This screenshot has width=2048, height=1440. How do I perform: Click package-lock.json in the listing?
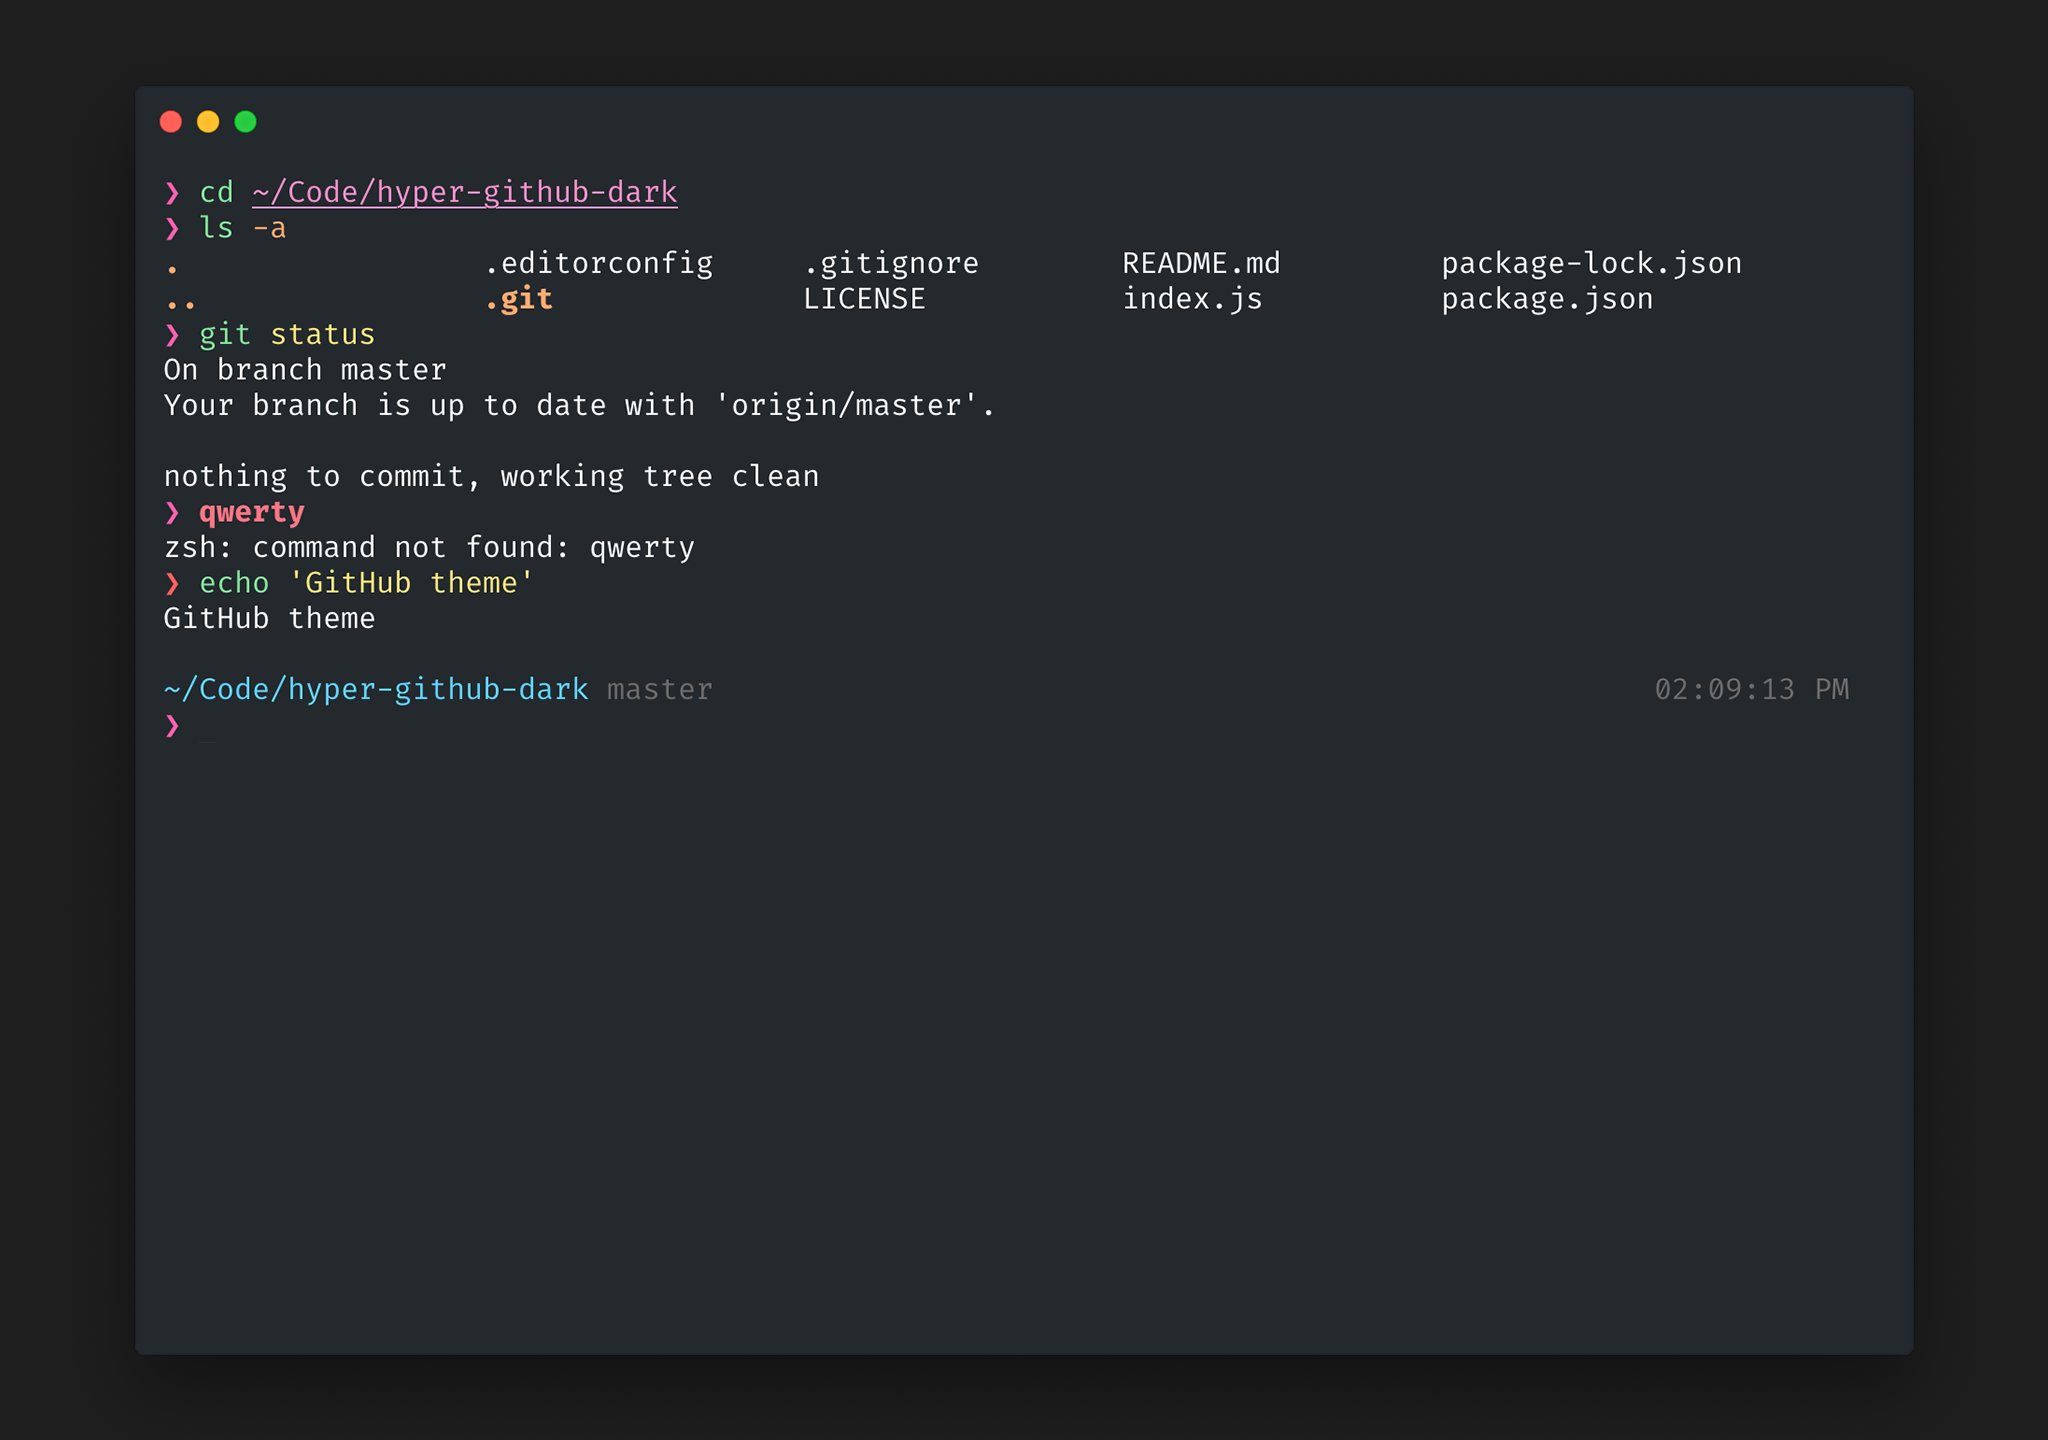coord(1590,264)
